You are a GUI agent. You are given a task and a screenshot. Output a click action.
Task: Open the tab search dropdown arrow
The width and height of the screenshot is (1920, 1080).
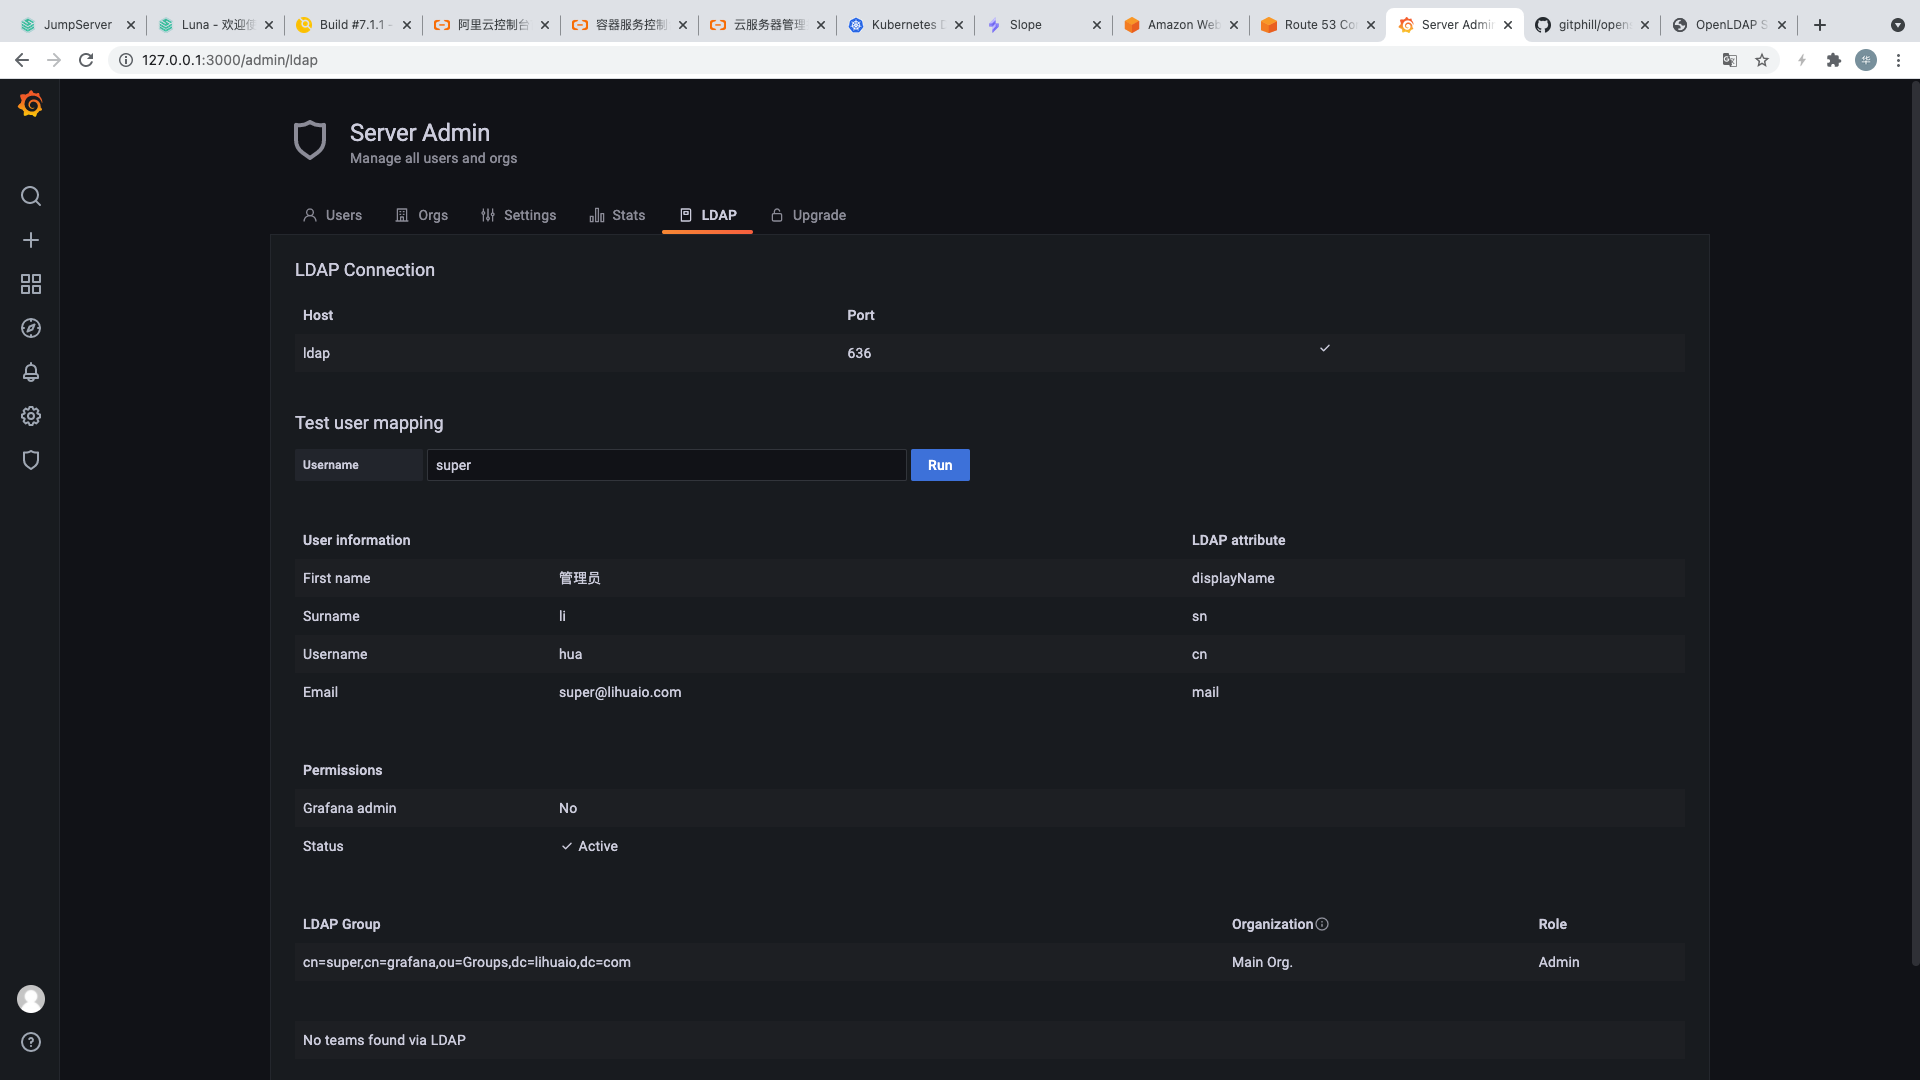pos(1898,25)
